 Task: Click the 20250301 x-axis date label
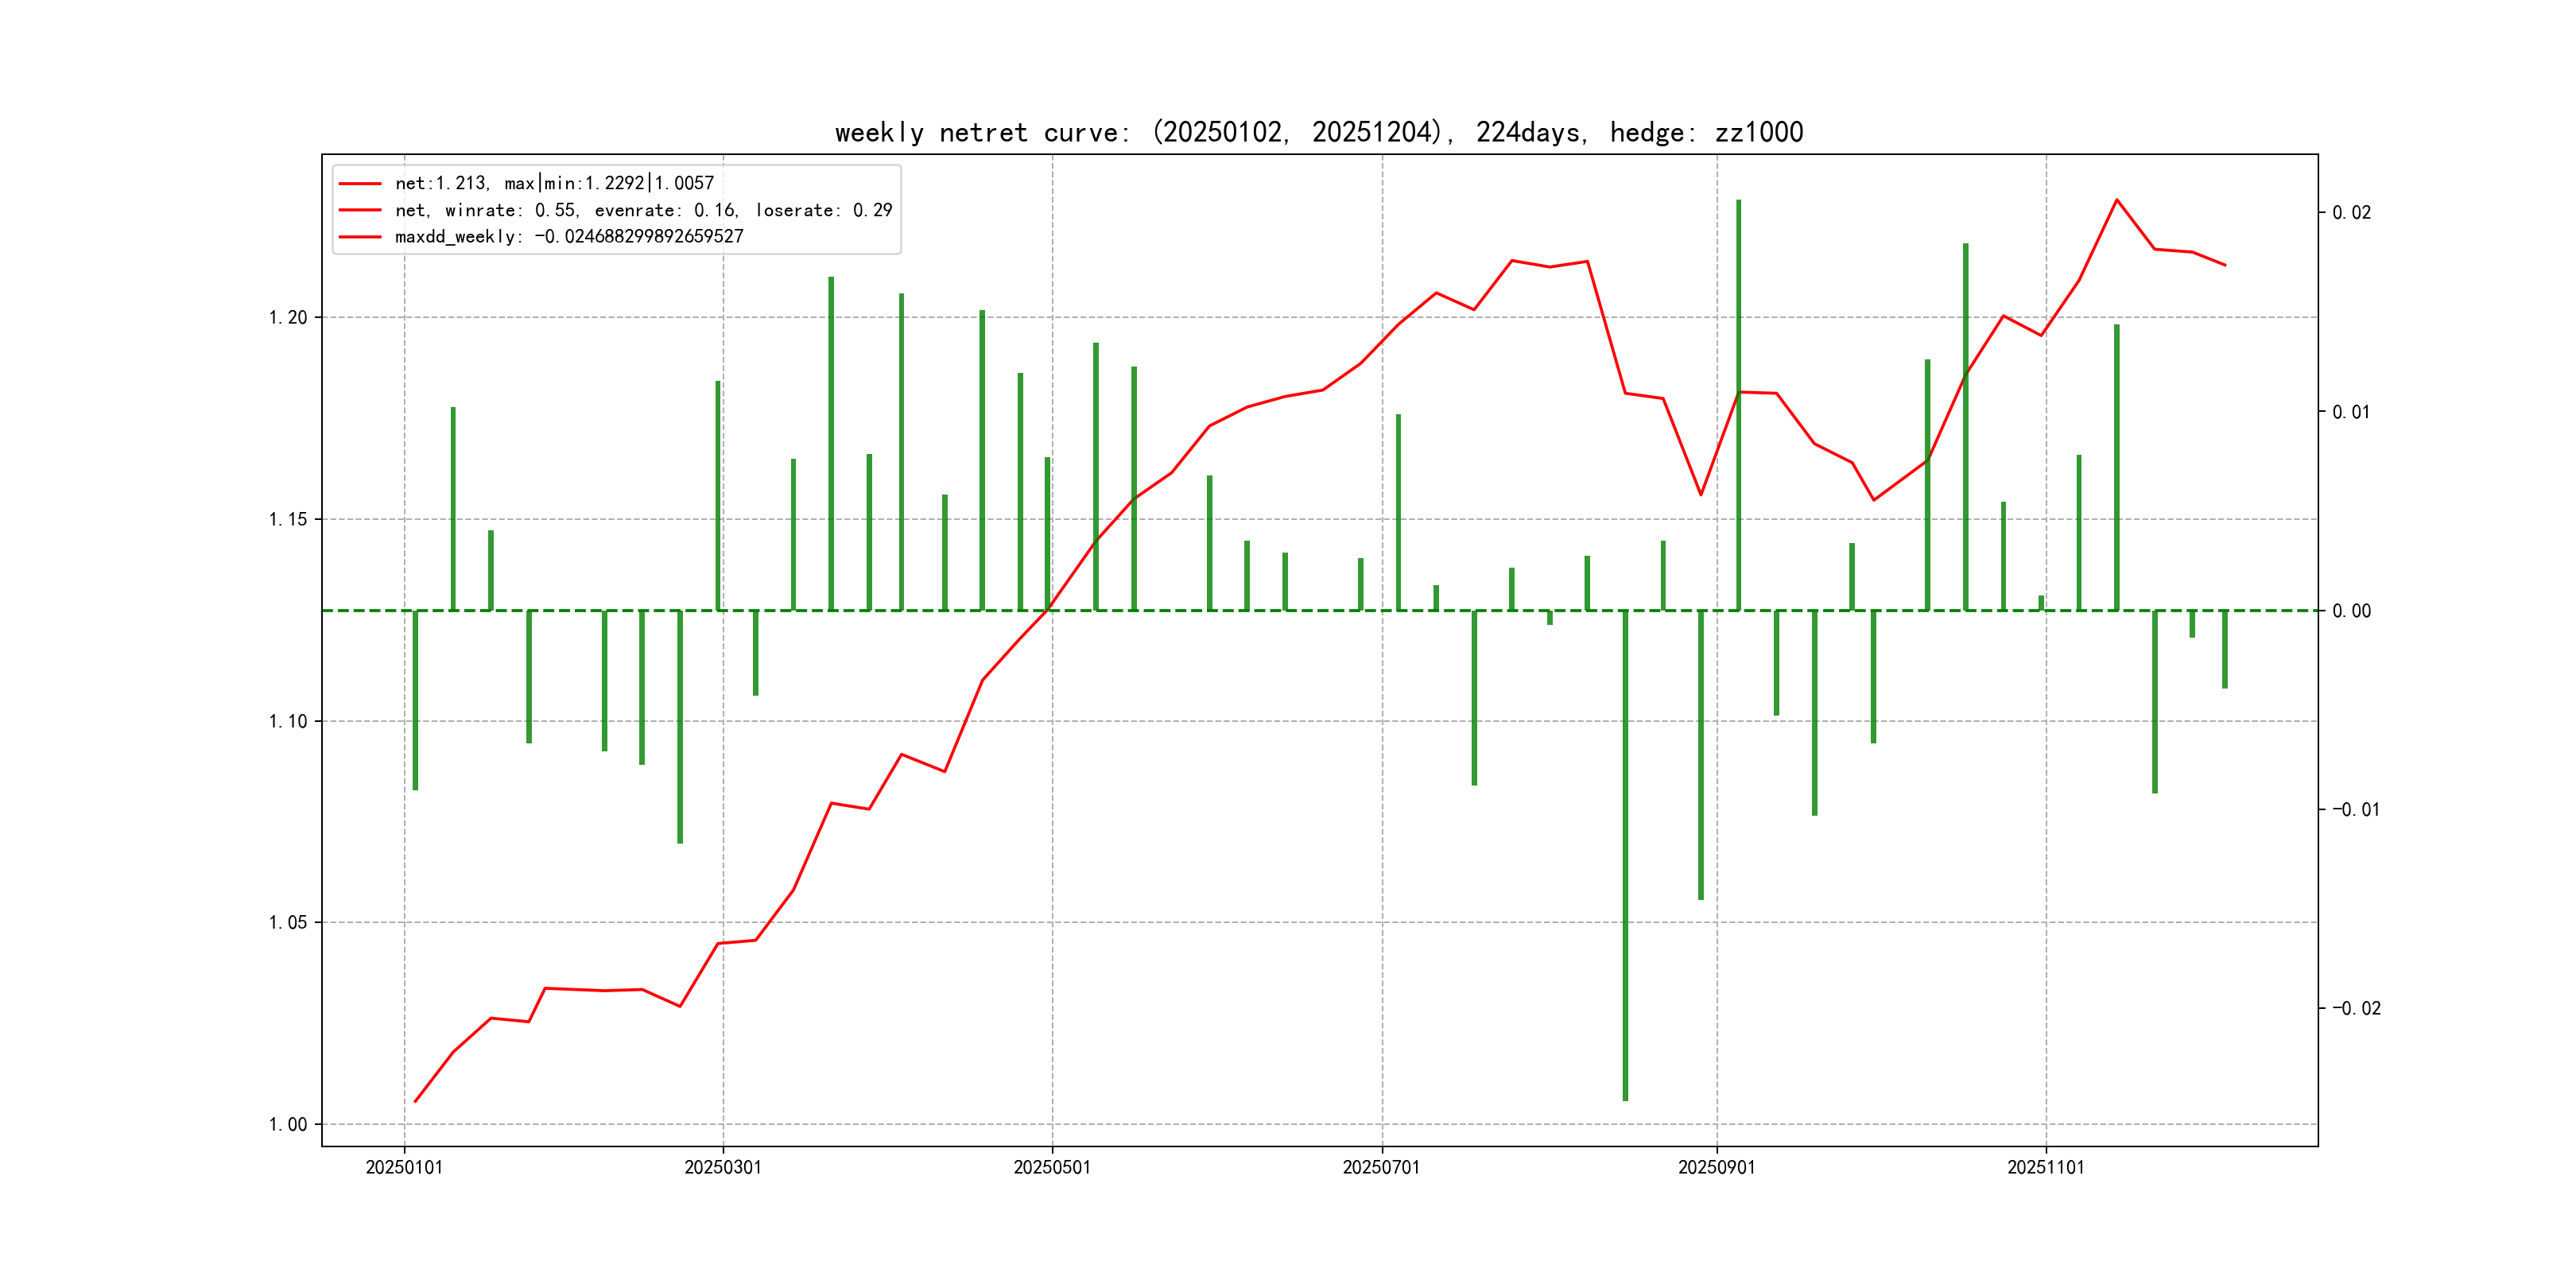click(723, 1167)
